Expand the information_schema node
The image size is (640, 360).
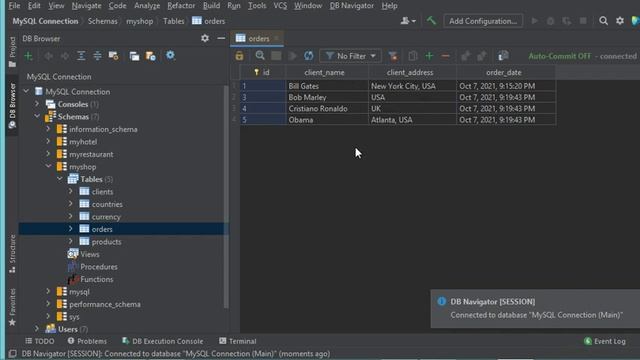(48, 129)
